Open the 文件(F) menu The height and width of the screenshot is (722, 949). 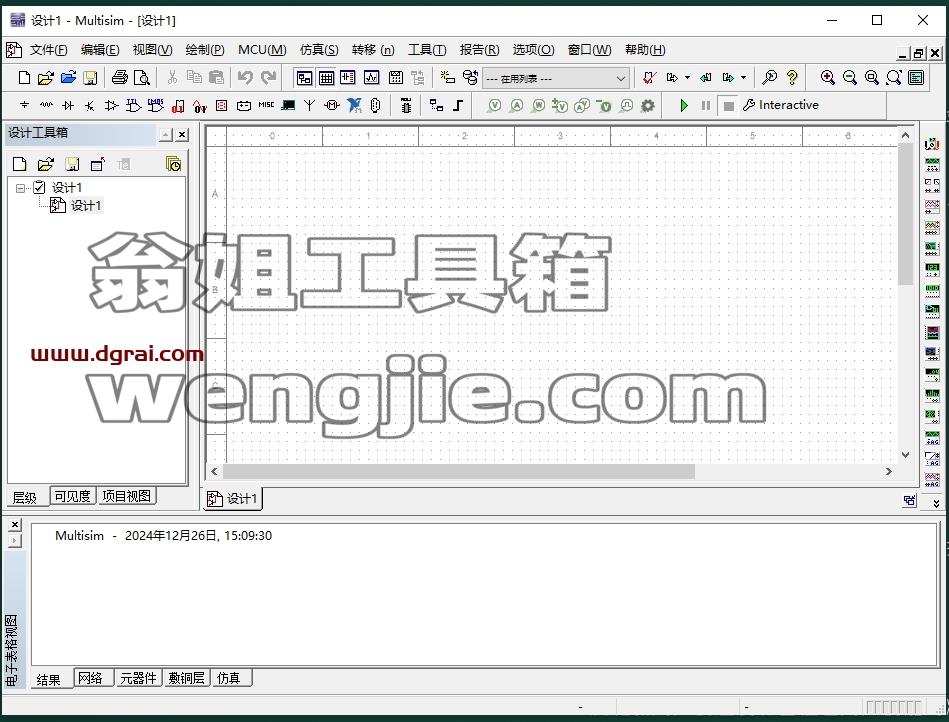tap(48, 50)
